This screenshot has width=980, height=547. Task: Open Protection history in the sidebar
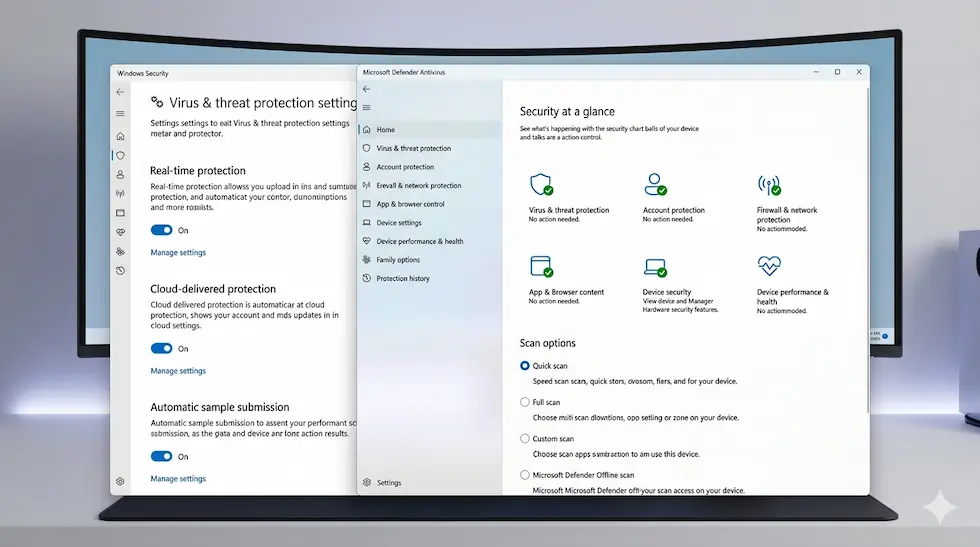point(402,278)
